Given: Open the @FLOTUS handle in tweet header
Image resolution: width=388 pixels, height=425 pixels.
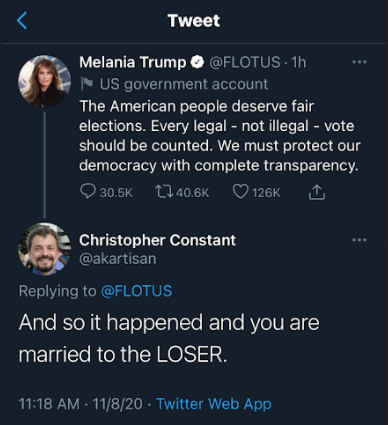Looking at the screenshot, I should point(244,62).
